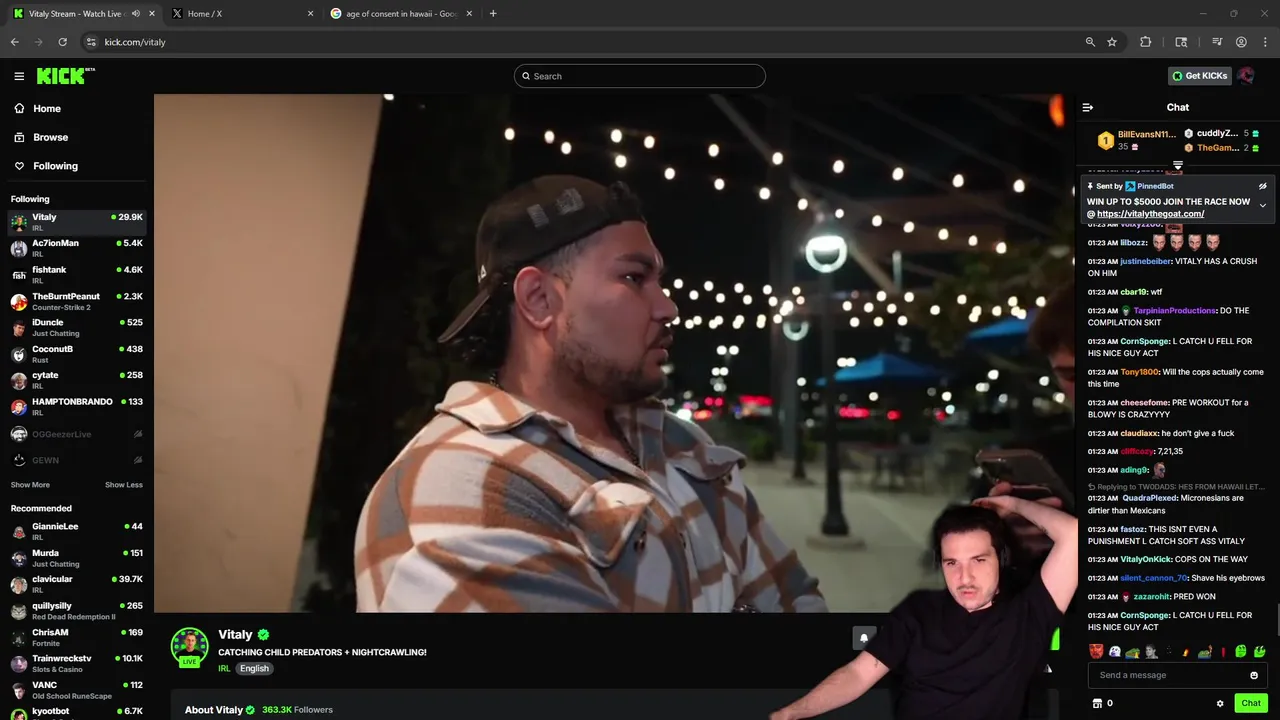This screenshot has height=720, width=1280.
Task: Open the hamburger sidebar menu
Action: coord(19,76)
